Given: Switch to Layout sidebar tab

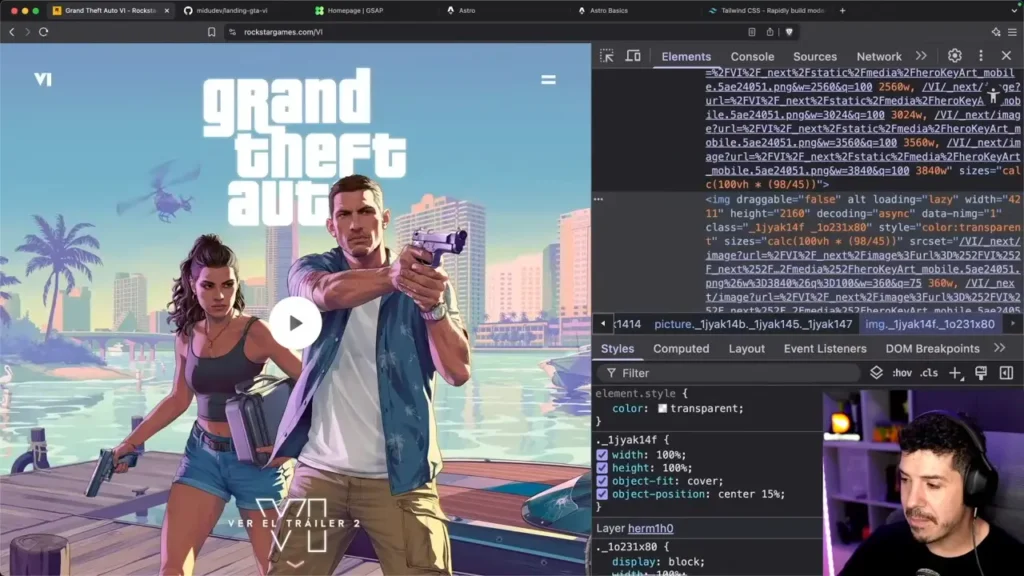Looking at the screenshot, I should coord(746,349).
